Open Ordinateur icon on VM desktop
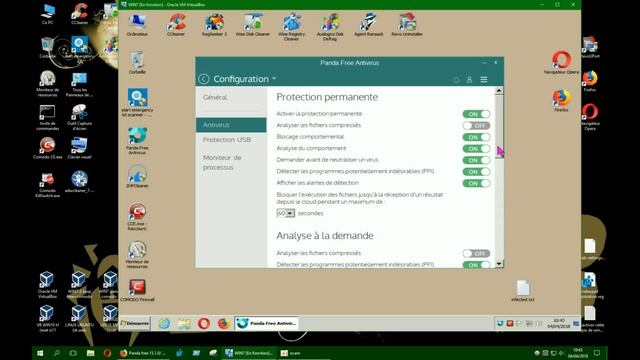Image resolution: width=640 pixels, height=360 pixels. click(x=137, y=24)
